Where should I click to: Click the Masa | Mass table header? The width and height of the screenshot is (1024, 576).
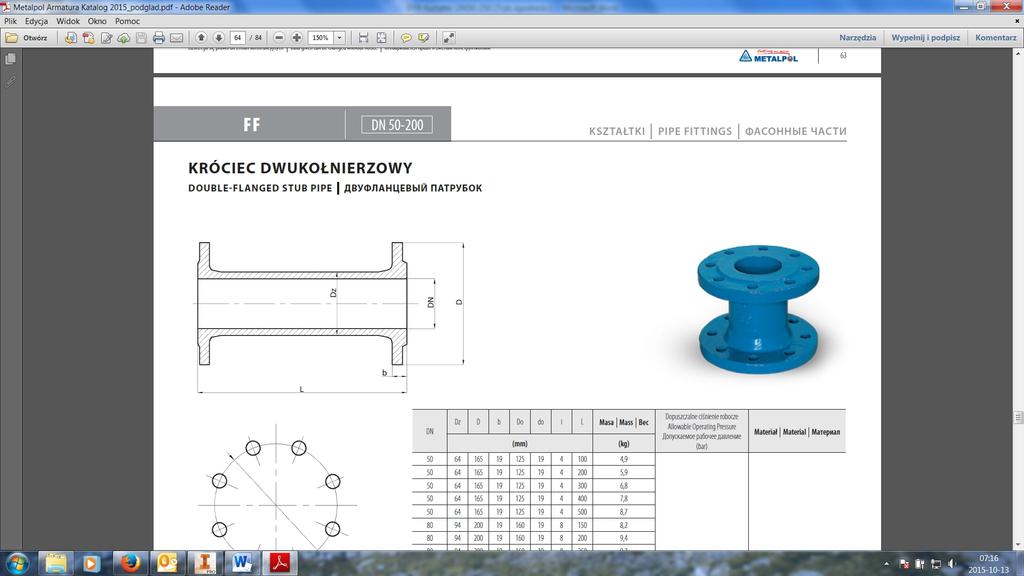624,423
